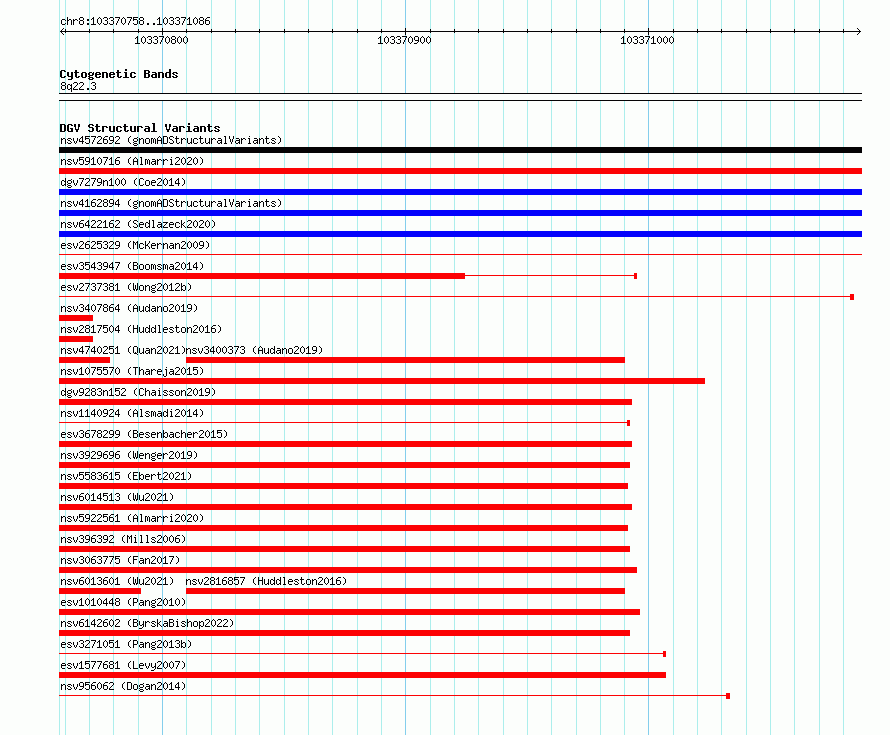The image size is (890, 735).
Task: Select the black nsv4572692 variant bar
Action: [x=460, y=150]
